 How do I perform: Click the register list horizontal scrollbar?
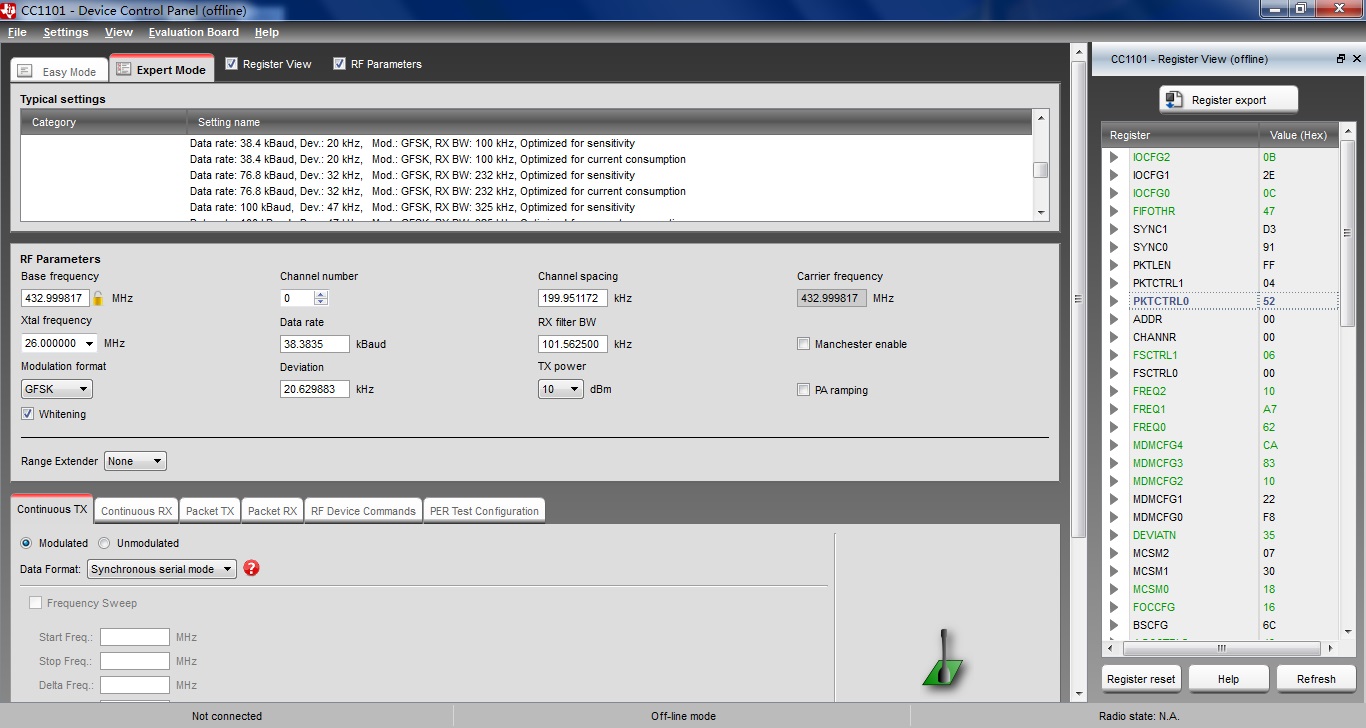[1220, 648]
